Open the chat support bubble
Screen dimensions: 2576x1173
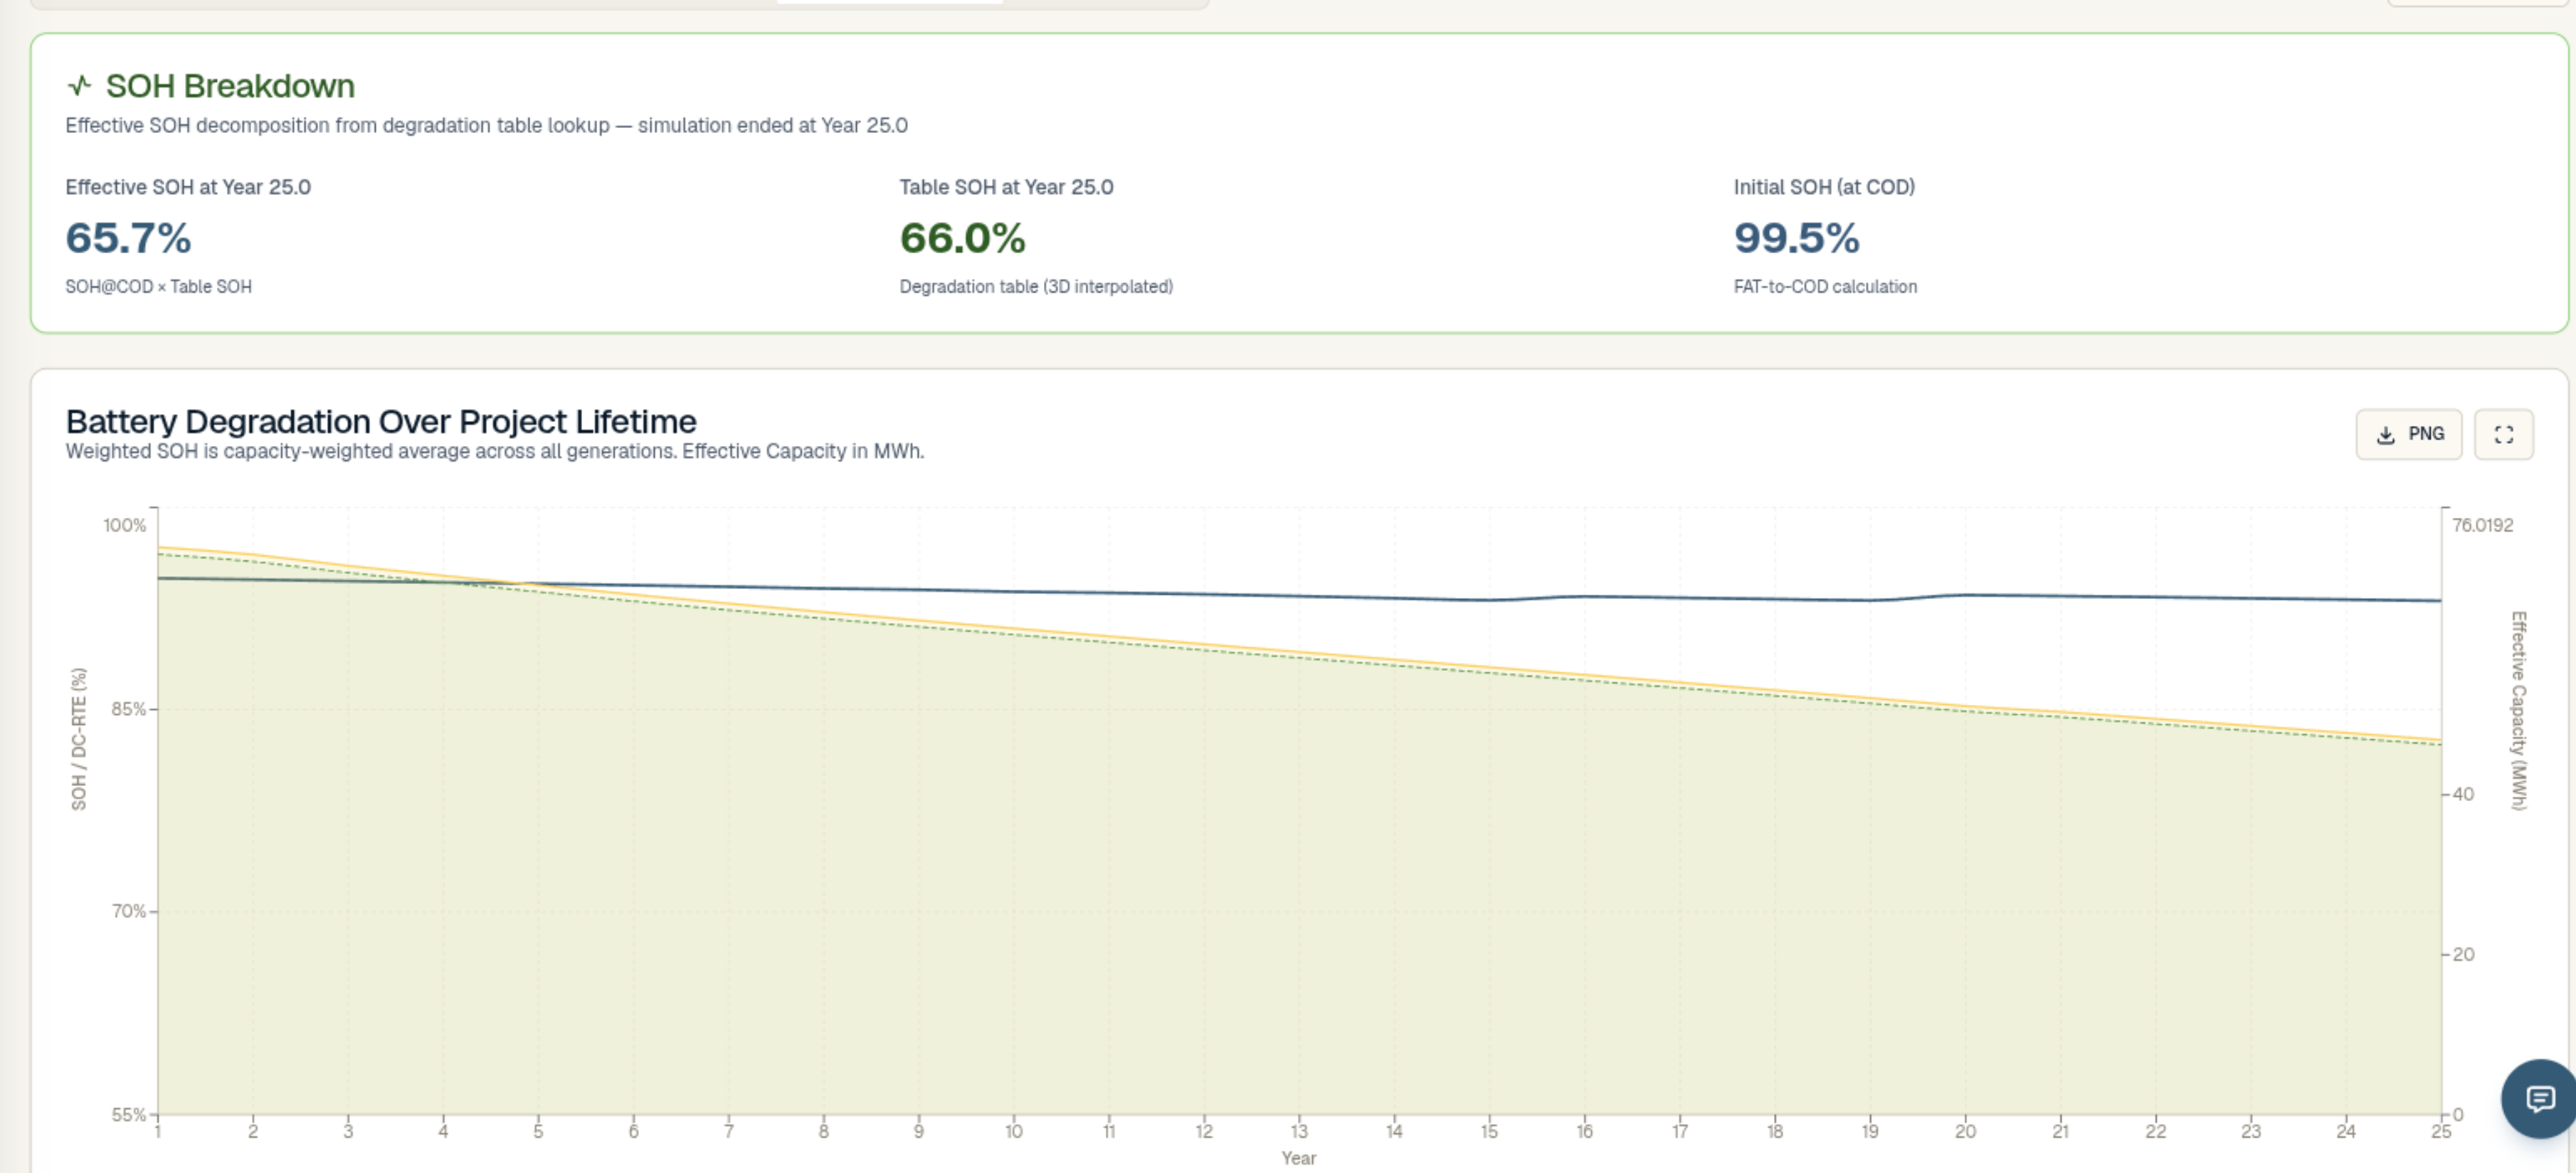pos(2539,1099)
